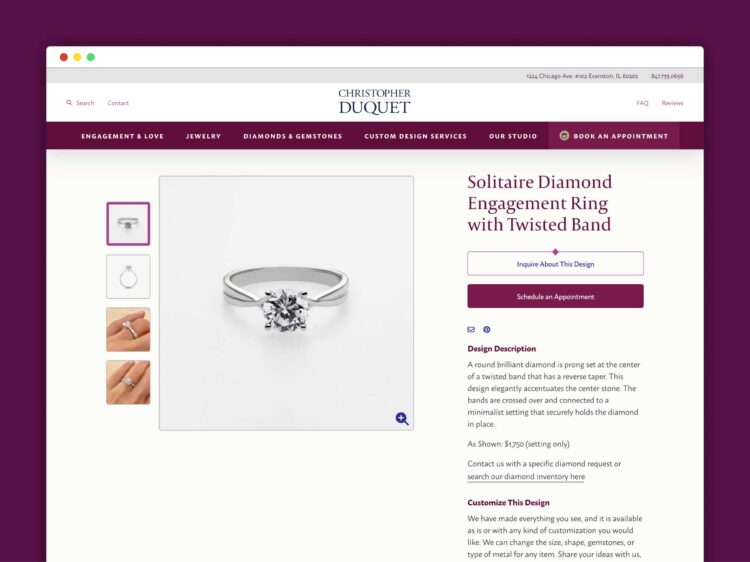Click the yellow window minimize dot

[77, 57]
